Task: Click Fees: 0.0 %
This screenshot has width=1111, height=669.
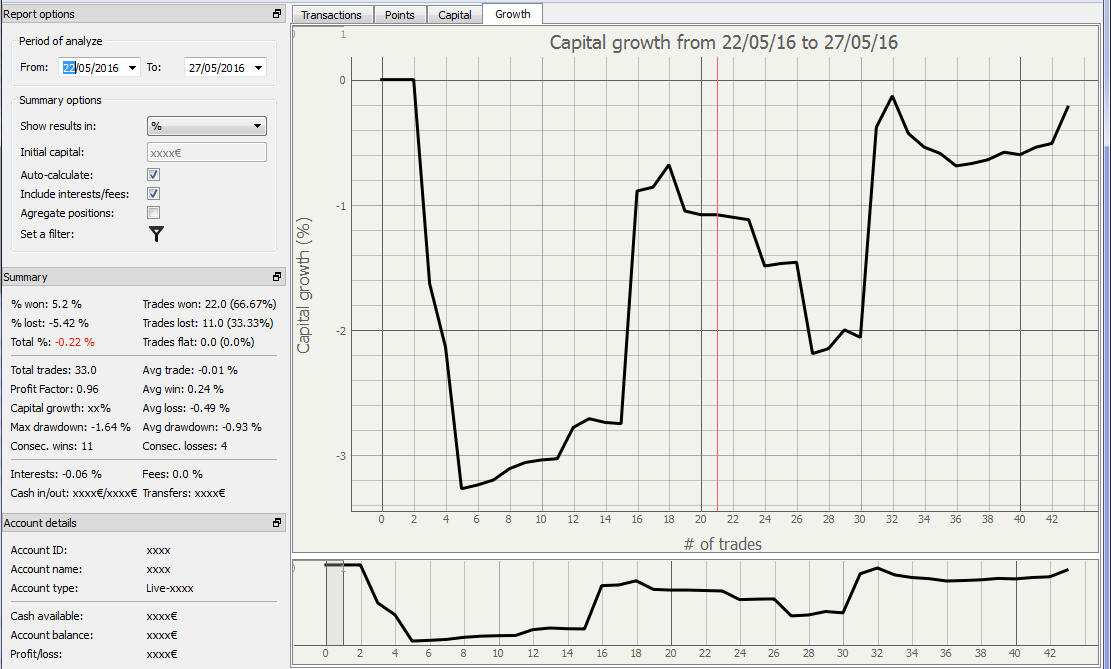Action: [x=172, y=474]
